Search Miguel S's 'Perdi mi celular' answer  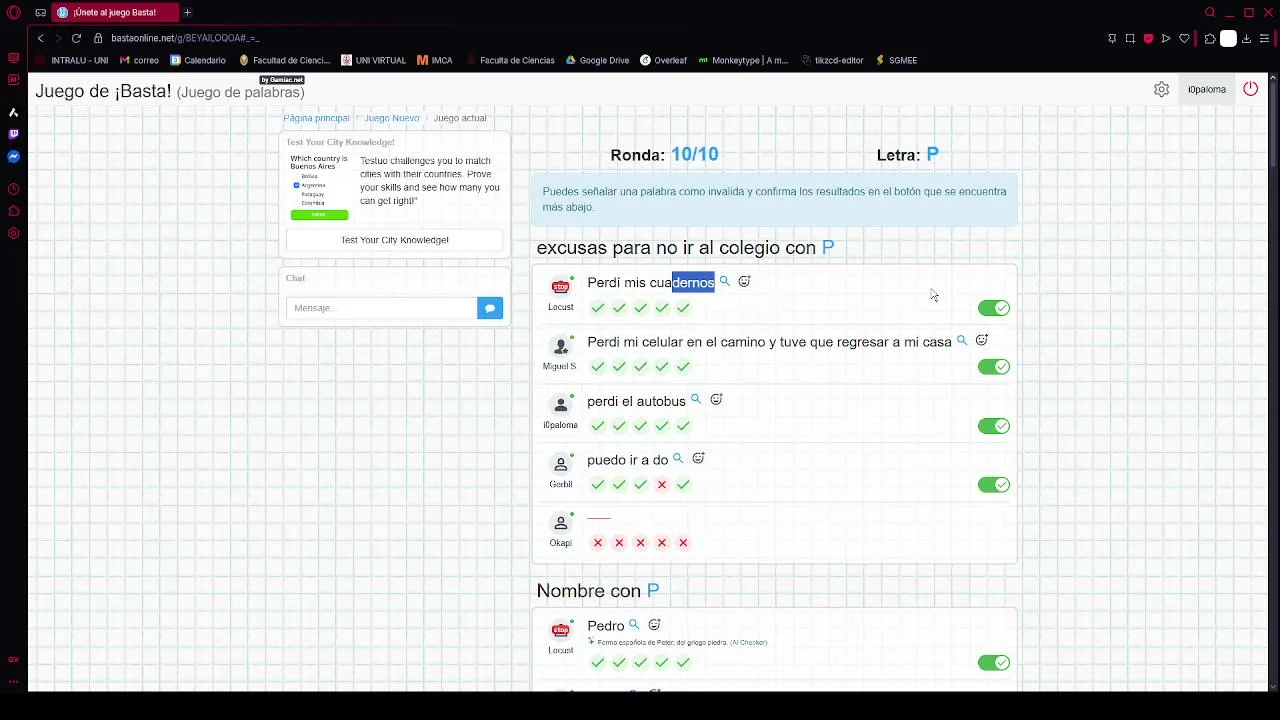tap(962, 340)
